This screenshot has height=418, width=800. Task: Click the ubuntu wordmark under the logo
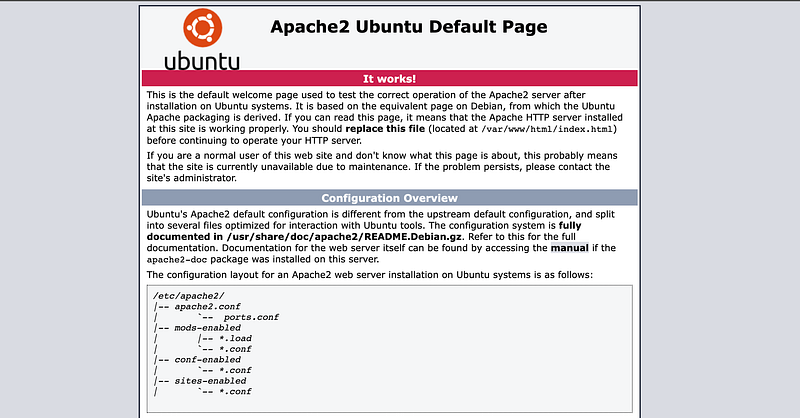202,61
